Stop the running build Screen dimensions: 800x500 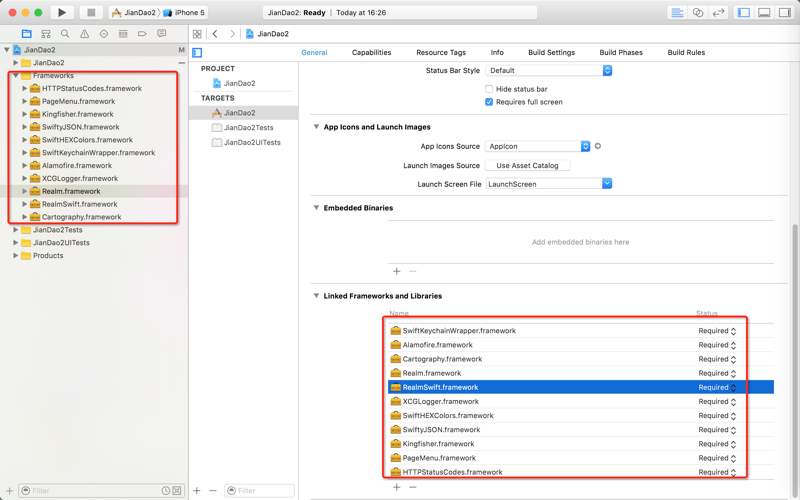[91, 12]
